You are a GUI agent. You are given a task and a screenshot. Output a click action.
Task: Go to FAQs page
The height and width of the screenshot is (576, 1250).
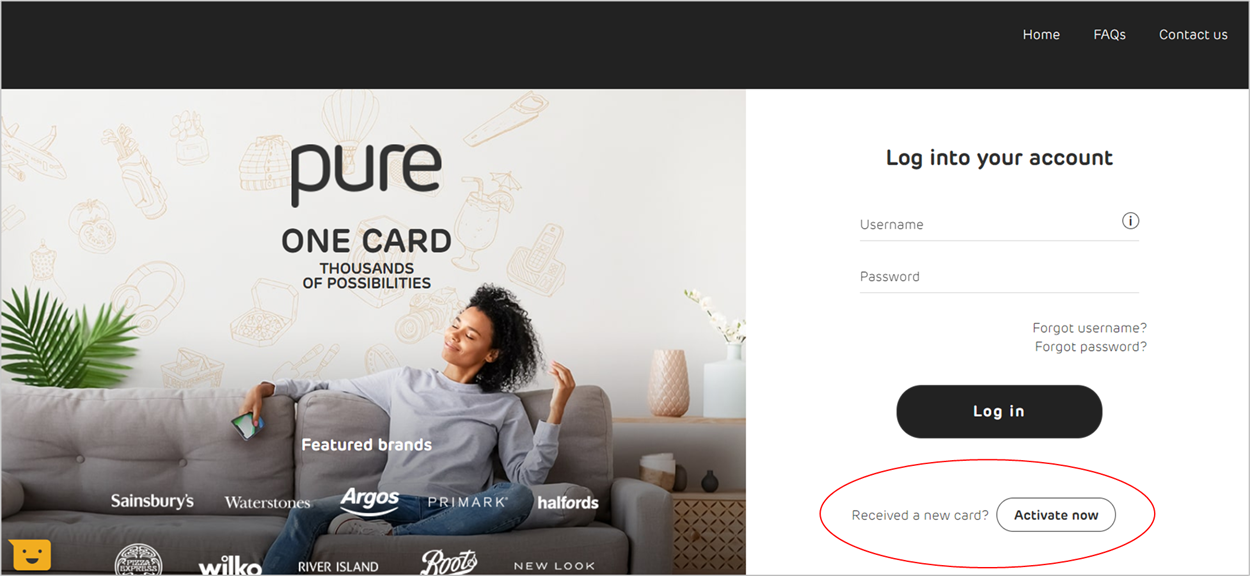click(x=1109, y=34)
